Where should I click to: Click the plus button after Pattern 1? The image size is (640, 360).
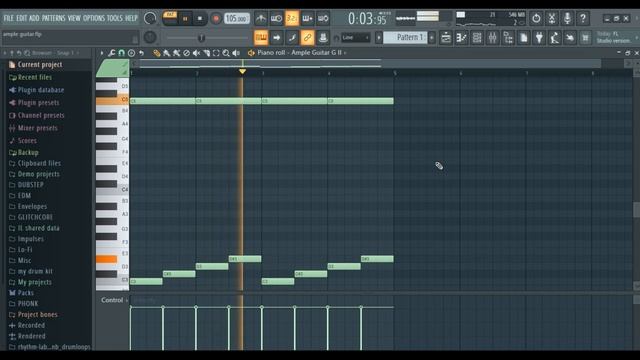[x=431, y=38]
